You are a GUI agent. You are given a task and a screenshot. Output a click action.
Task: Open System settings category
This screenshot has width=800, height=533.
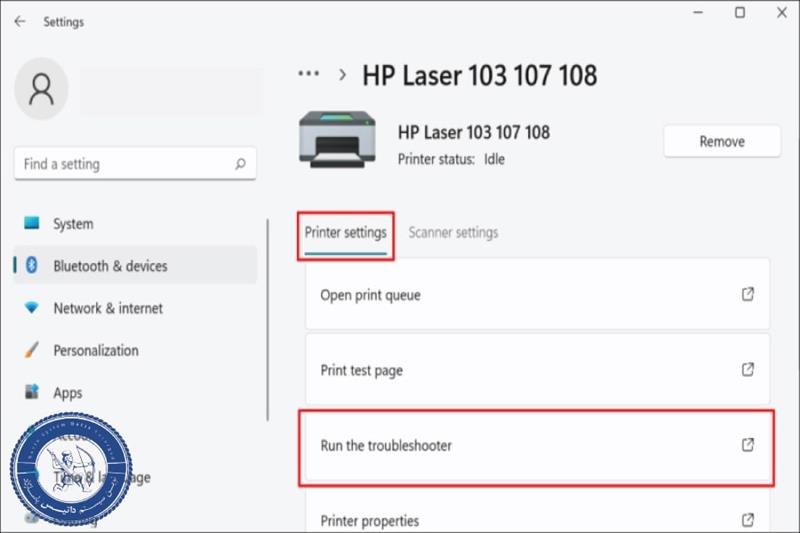coord(135,223)
